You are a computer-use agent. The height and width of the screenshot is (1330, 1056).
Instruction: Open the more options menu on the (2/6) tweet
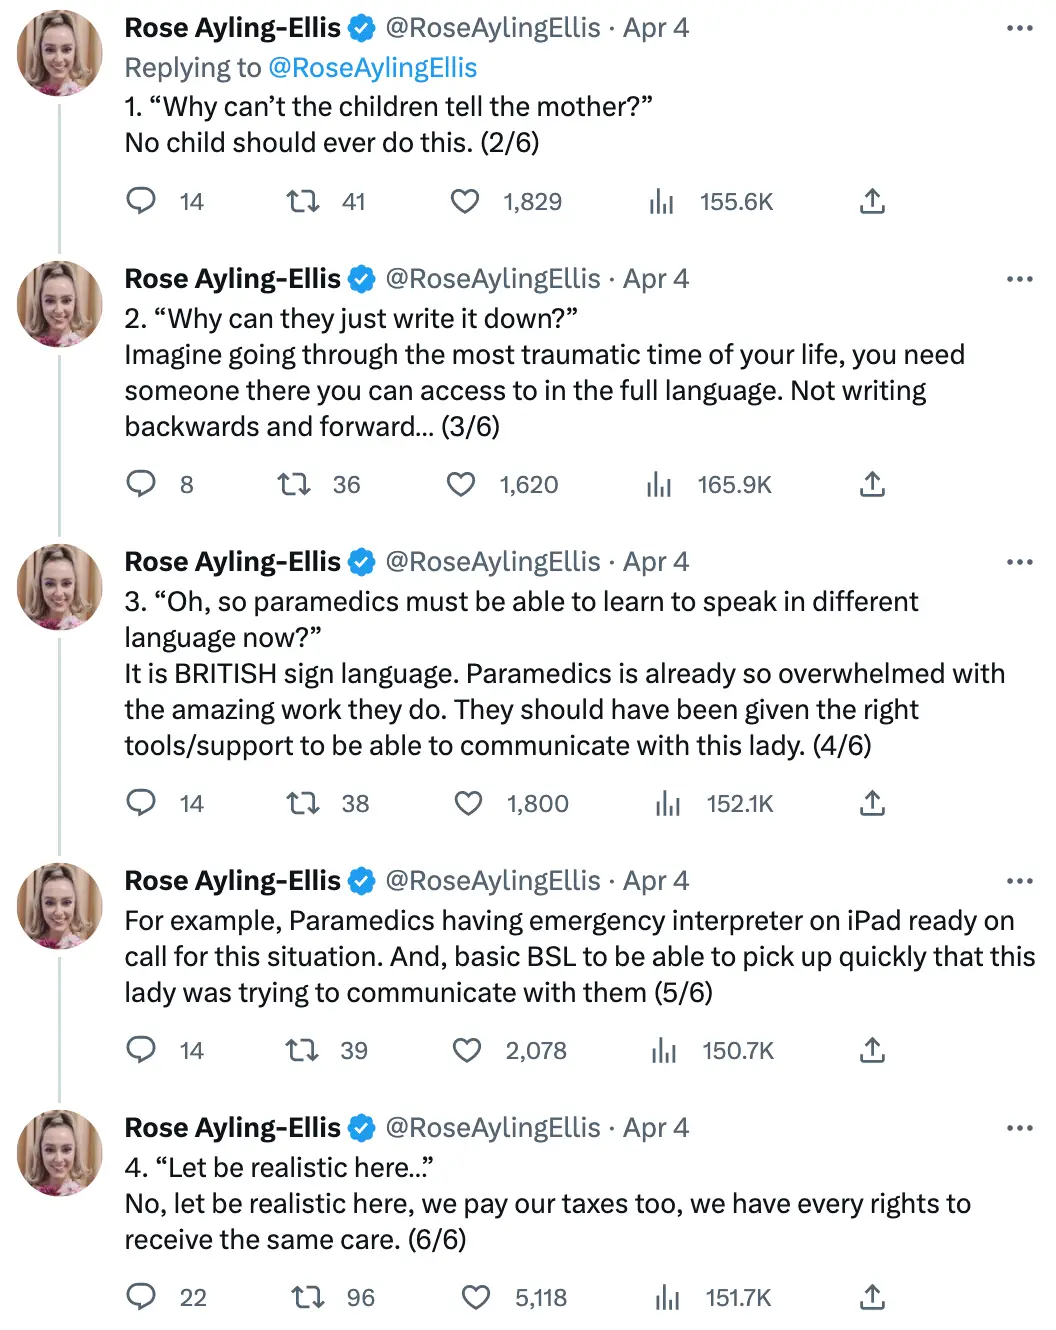pyautogui.click(x=1020, y=279)
